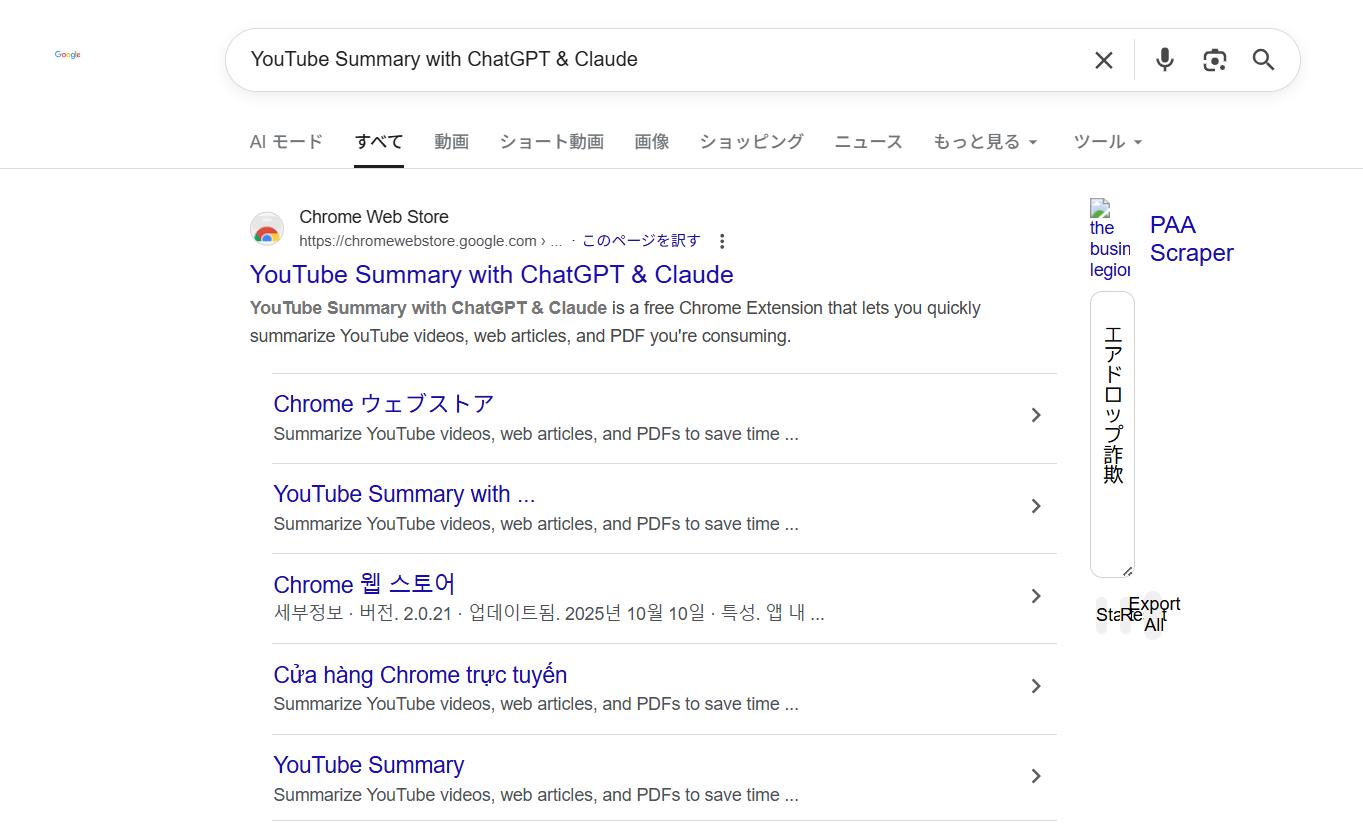Open Google Lens camera search icon
The width and height of the screenshot is (1363, 835).
pyautogui.click(x=1214, y=60)
